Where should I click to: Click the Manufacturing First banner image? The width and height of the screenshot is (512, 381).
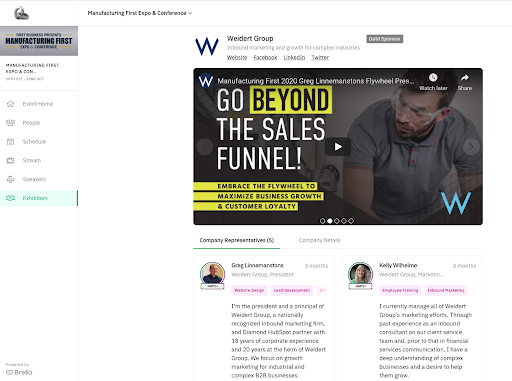(x=39, y=41)
